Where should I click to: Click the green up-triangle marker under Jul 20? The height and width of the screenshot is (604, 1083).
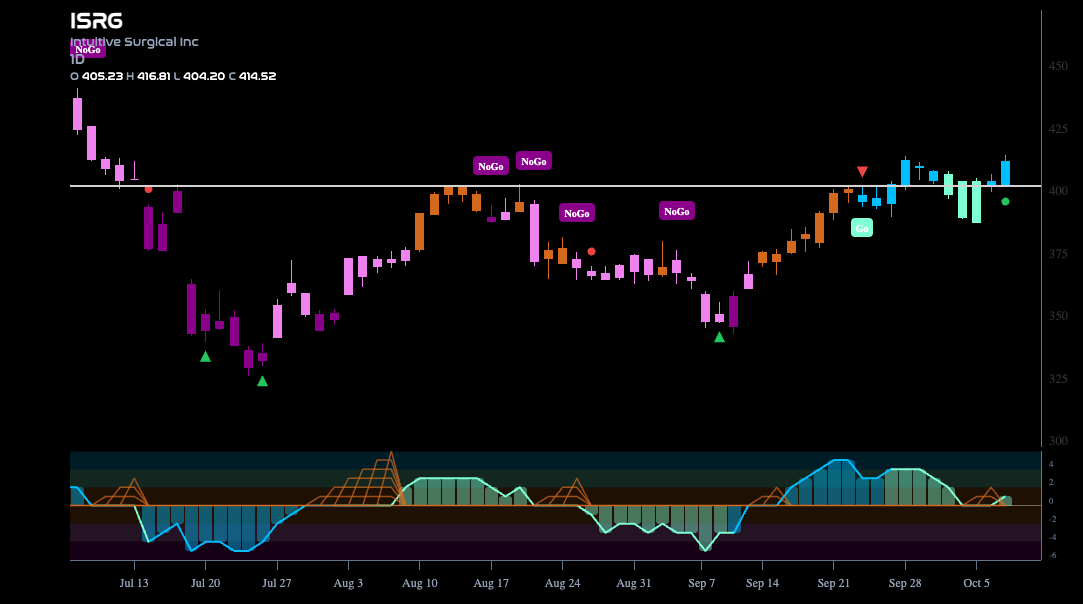[205, 357]
